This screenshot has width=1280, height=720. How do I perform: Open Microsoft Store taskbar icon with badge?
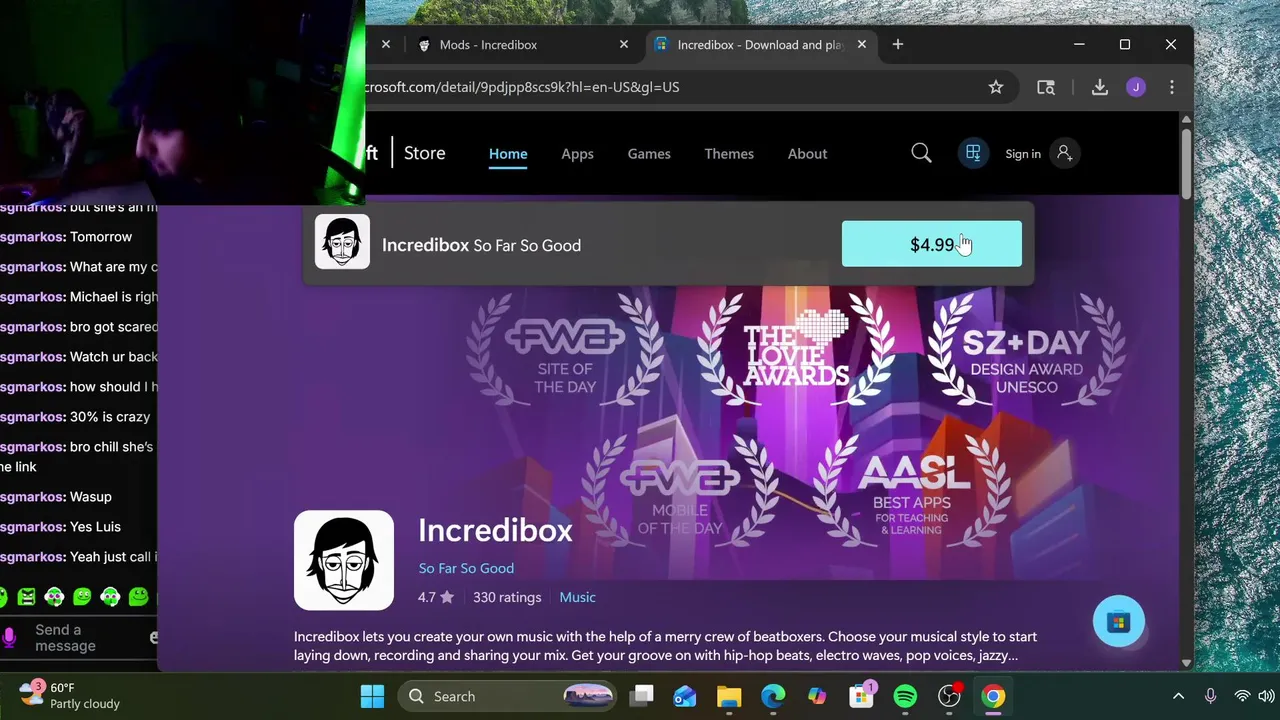[x=861, y=696]
